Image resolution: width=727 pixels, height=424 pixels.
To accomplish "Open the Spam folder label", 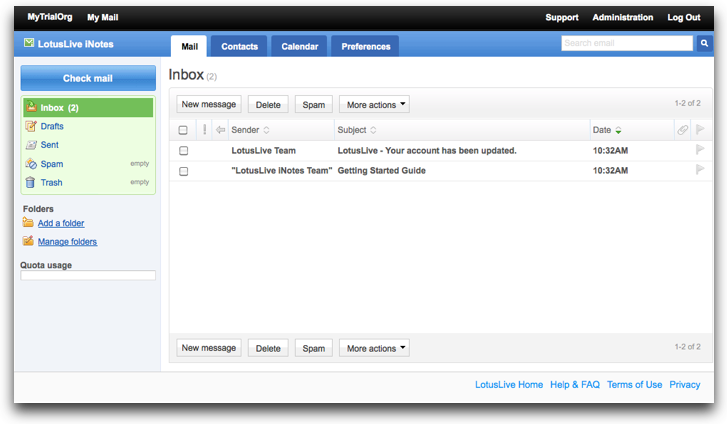I will coord(52,164).
